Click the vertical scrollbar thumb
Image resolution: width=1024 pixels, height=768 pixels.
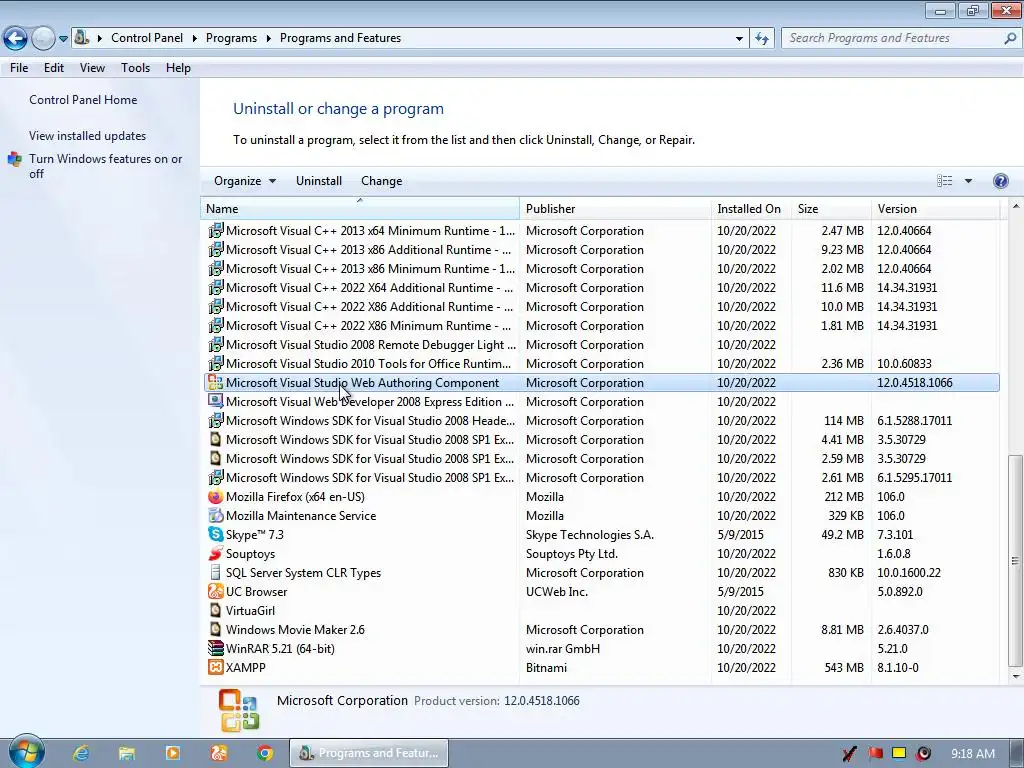pyautogui.click(x=1016, y=561)
